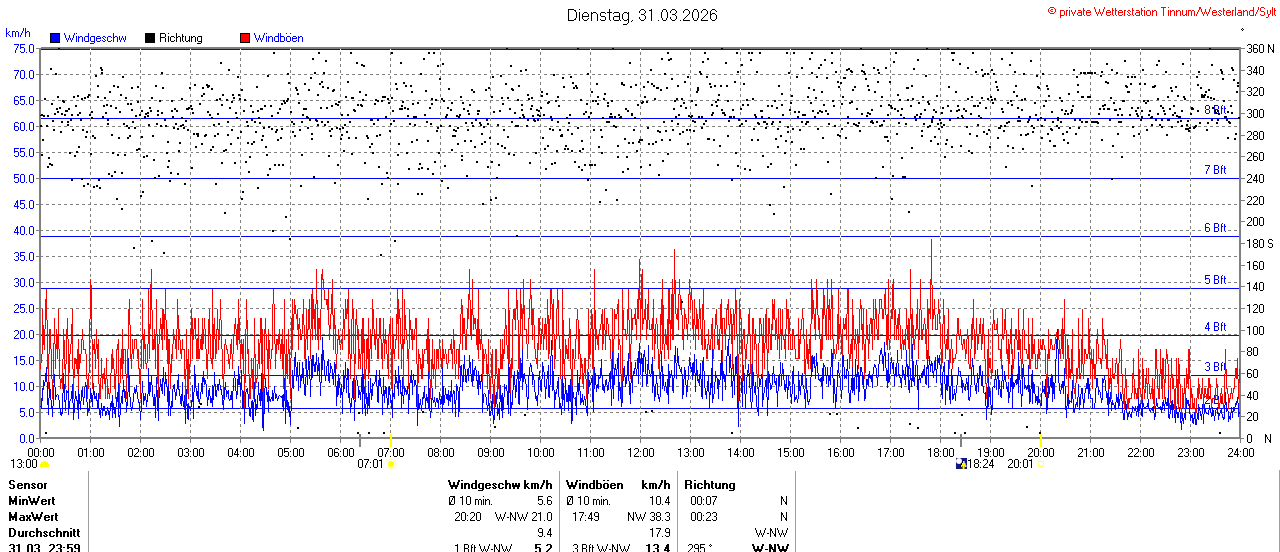Click the 01:00 time axis label
Viewport: 1280px width, 552px height.
pyautogui.click(x=91, y=452)
